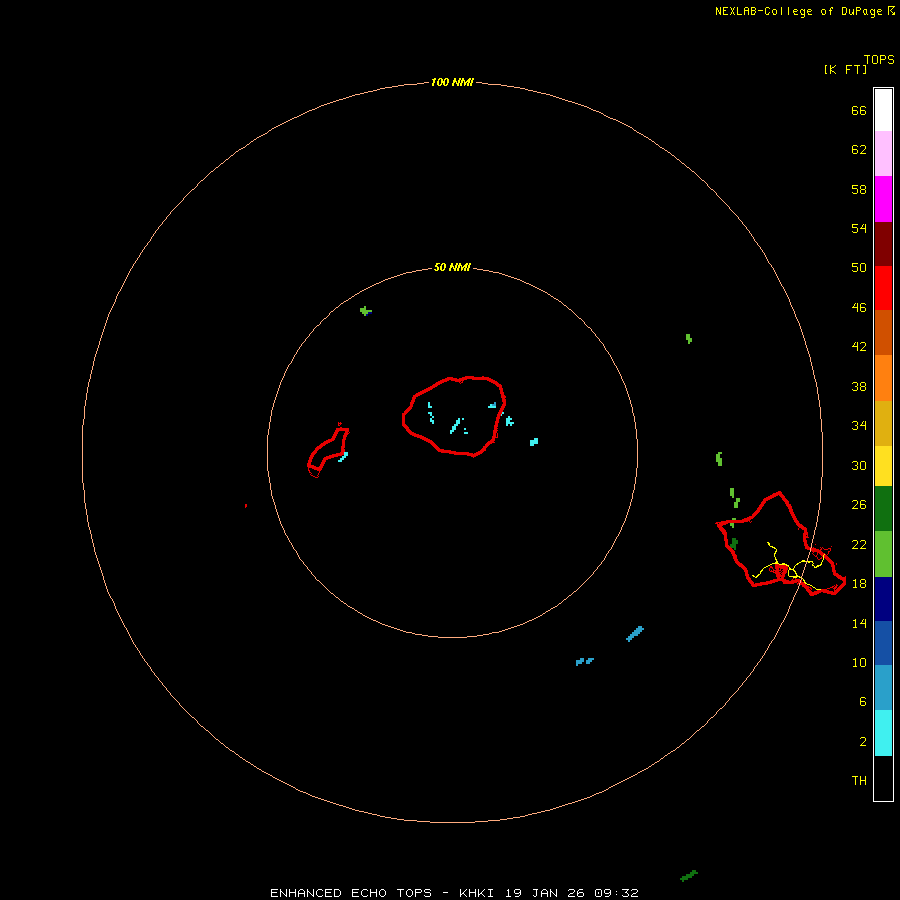Click the white 66 kft color swatch
Screen dimensions: 900x900
click(883, 110)
